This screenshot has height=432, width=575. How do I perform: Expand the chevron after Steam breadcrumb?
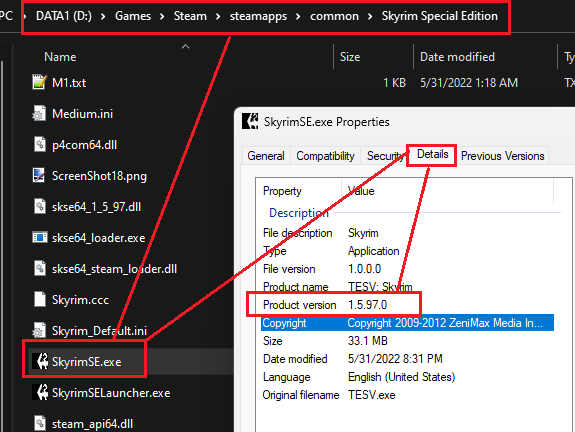[218, 16]
